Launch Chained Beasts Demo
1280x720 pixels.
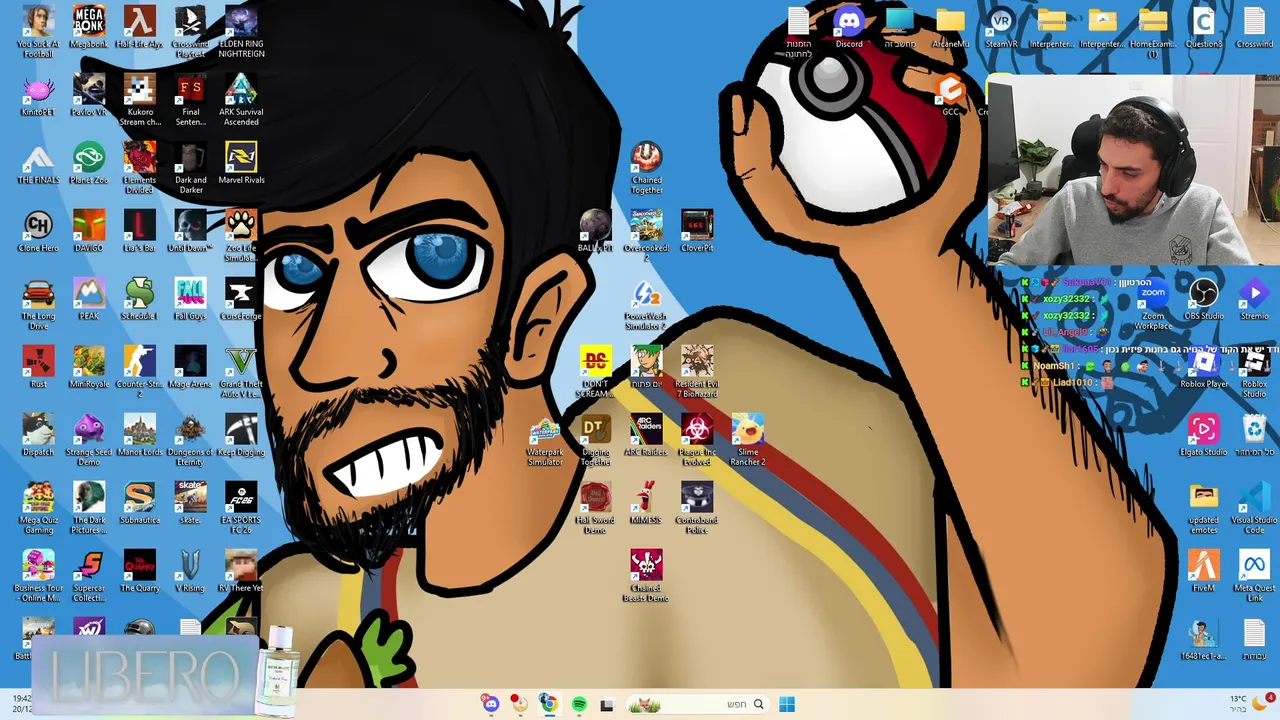click(x=646, y=576)
